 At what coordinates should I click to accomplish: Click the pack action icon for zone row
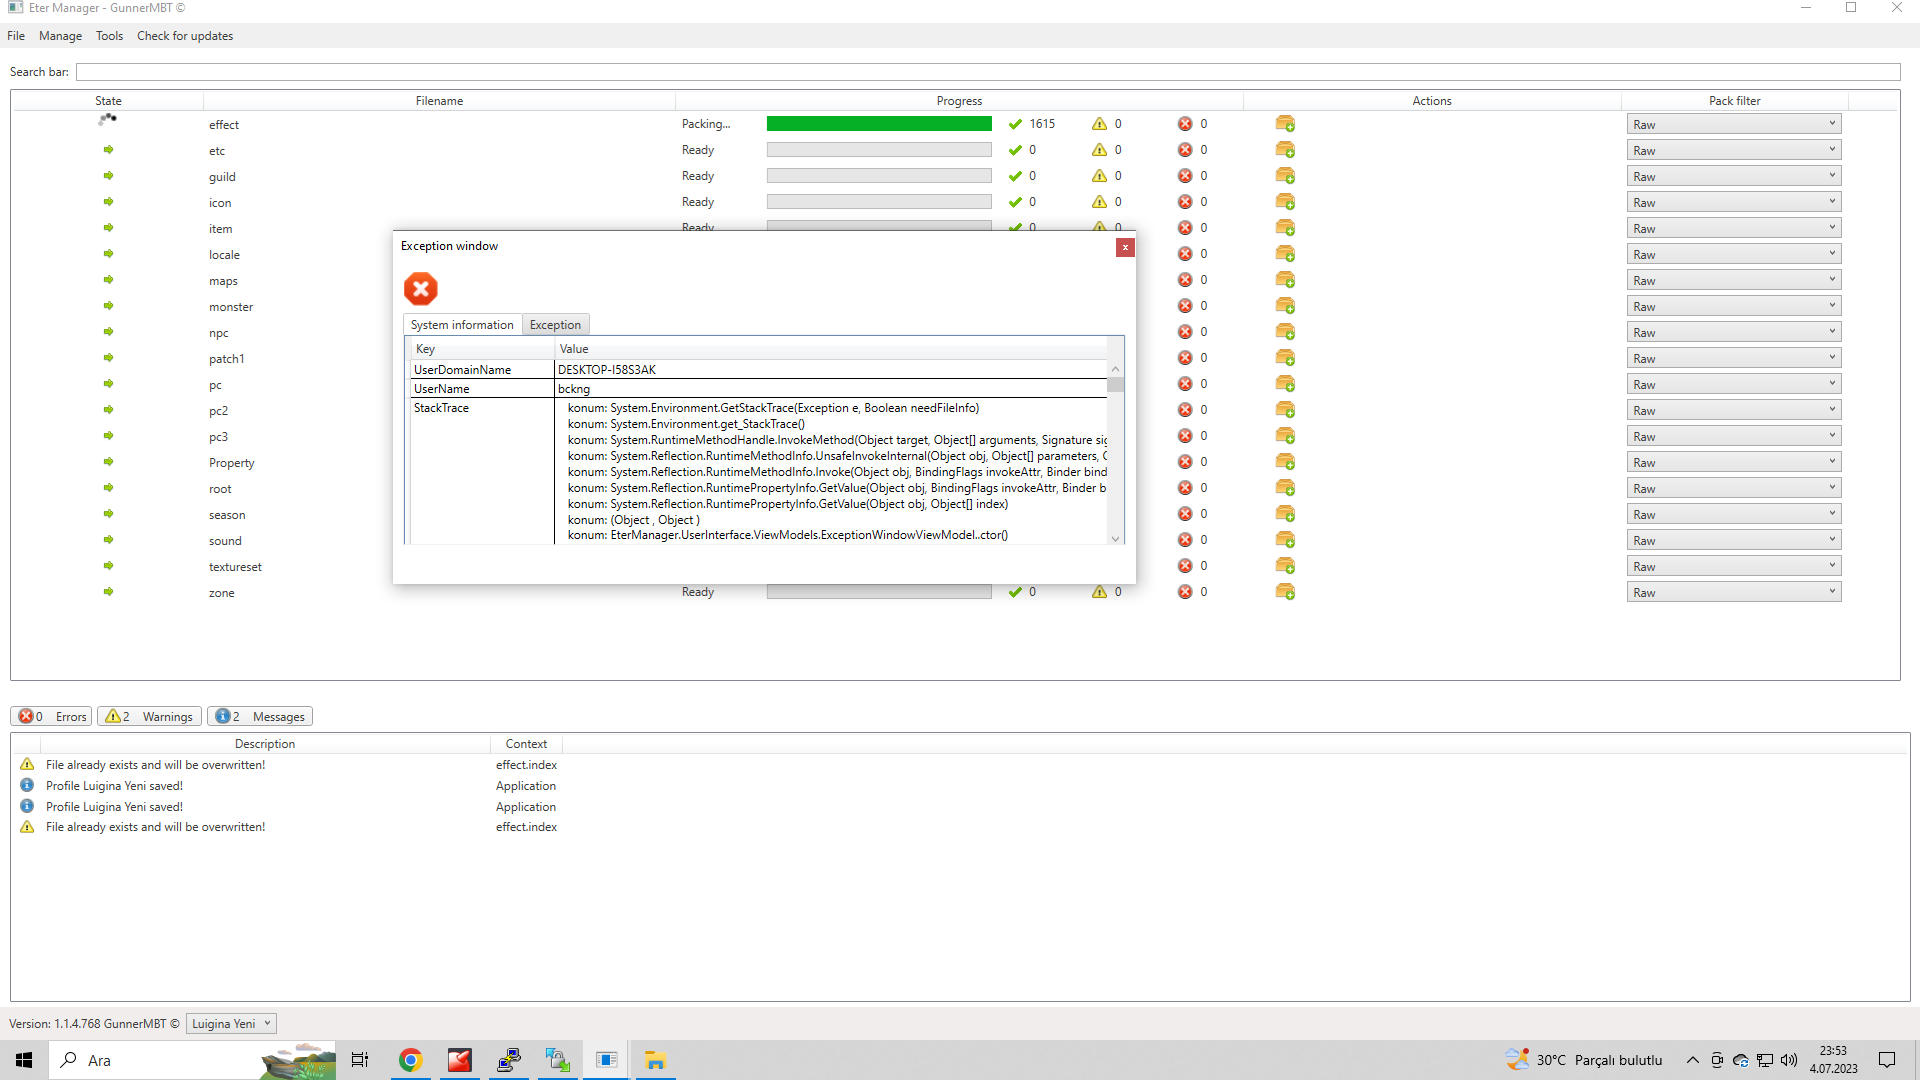point(1285,592)
